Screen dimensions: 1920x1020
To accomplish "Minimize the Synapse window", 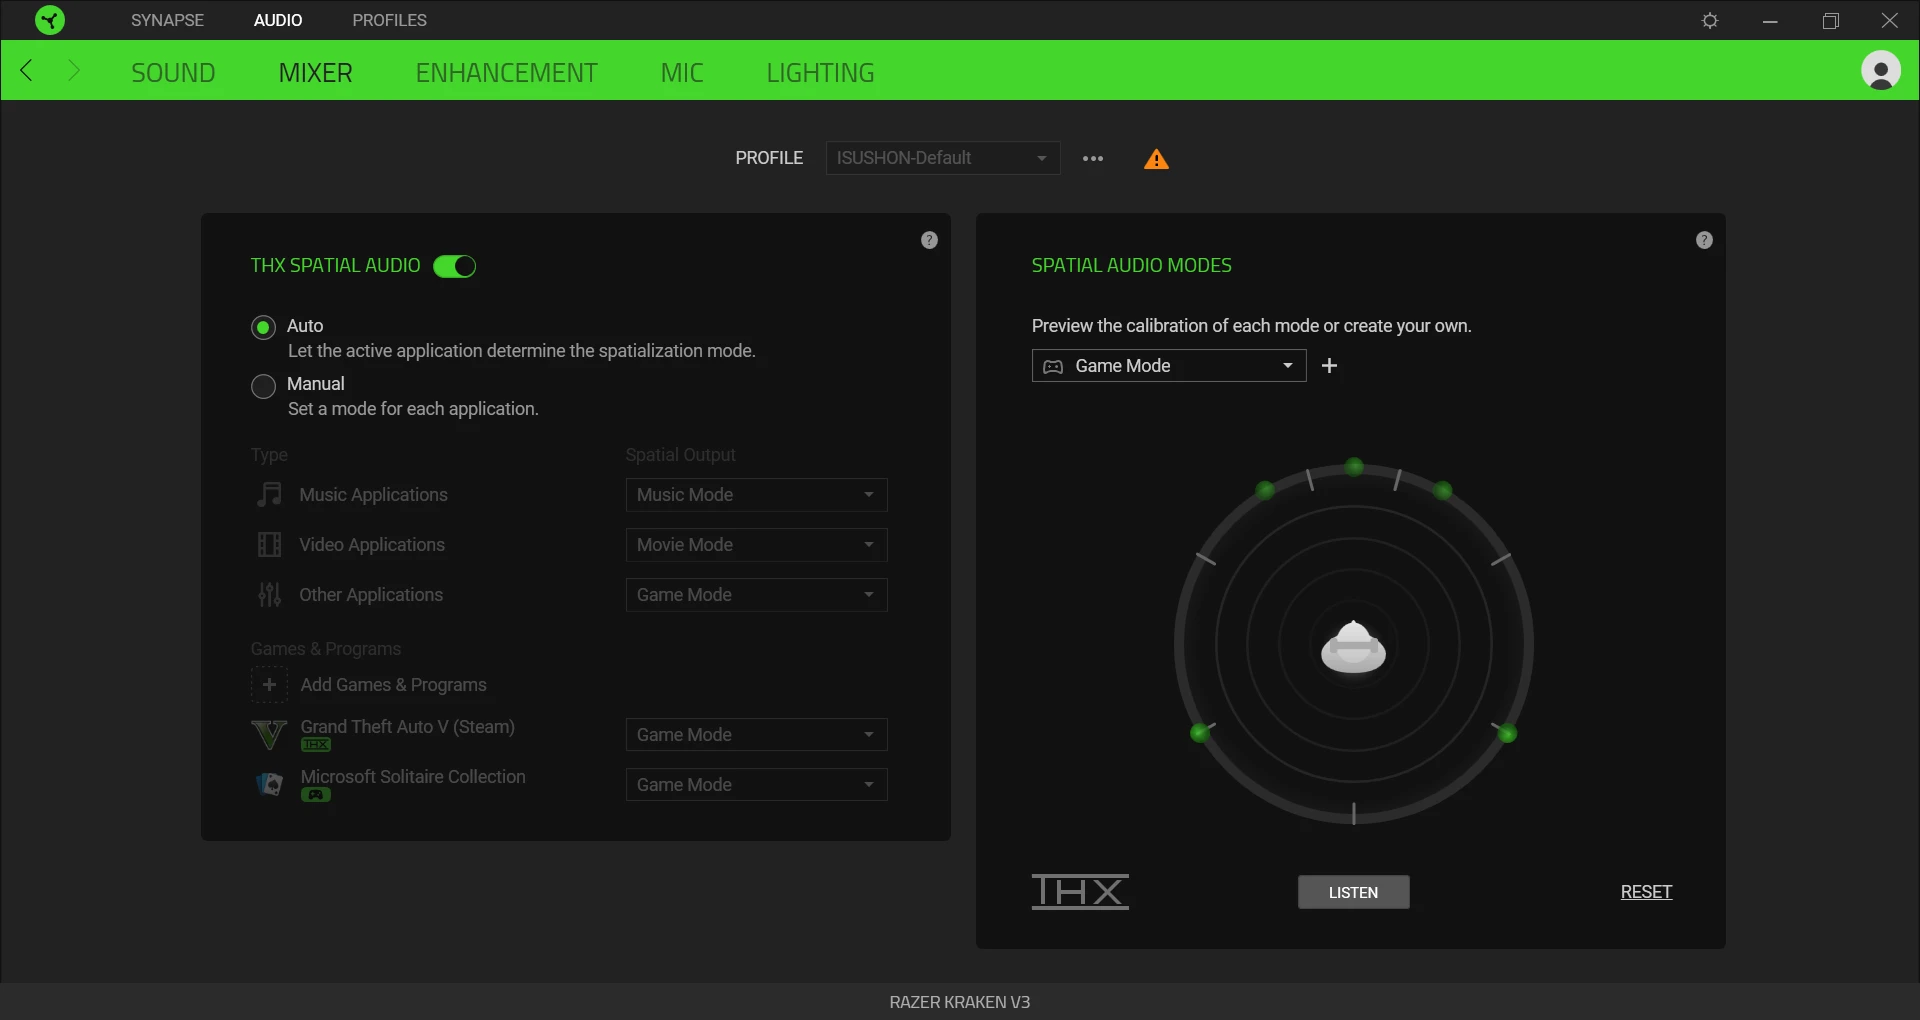I will pyautogui.click(x=1770, y=20).
